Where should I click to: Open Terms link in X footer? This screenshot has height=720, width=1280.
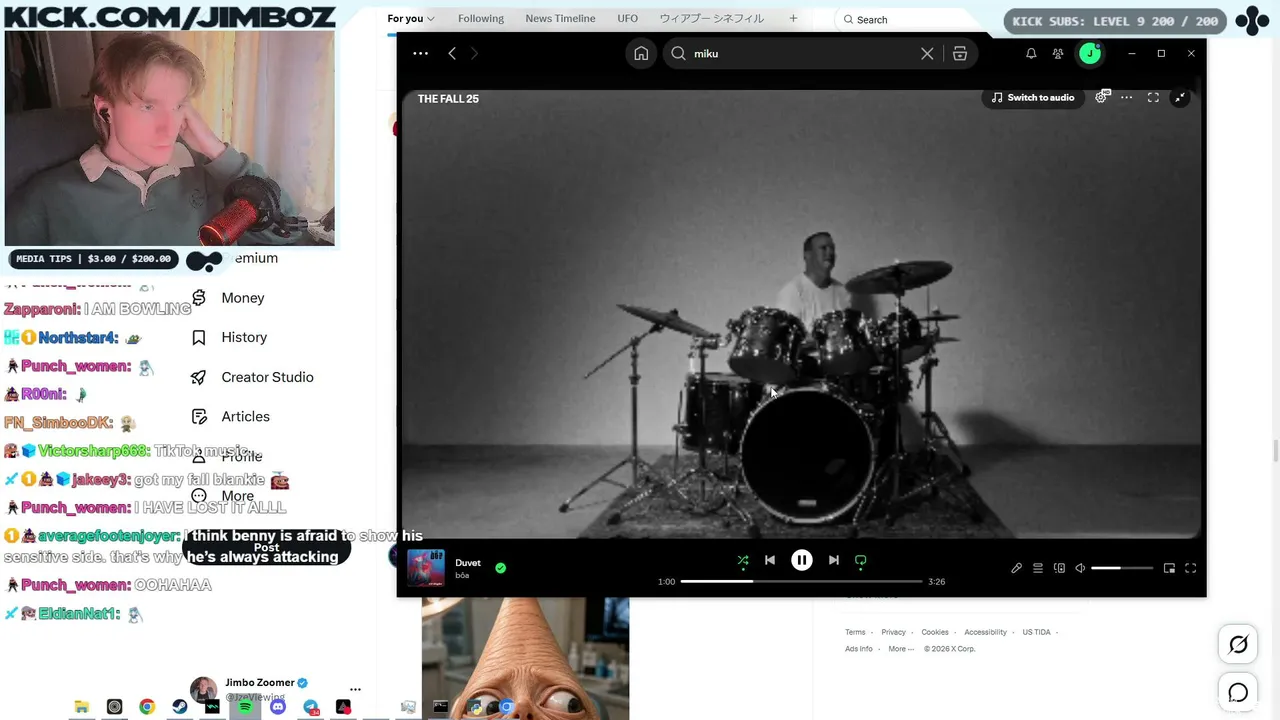coord(855,632)
